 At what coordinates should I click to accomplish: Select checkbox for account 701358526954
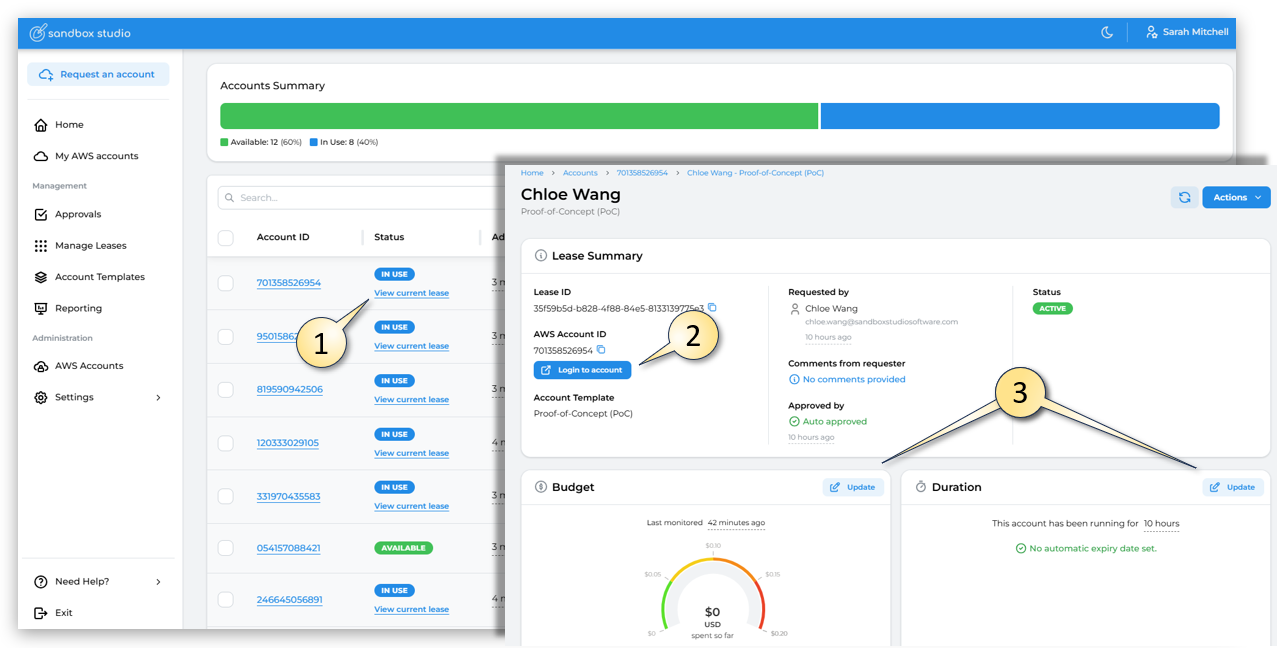[226, 283]
